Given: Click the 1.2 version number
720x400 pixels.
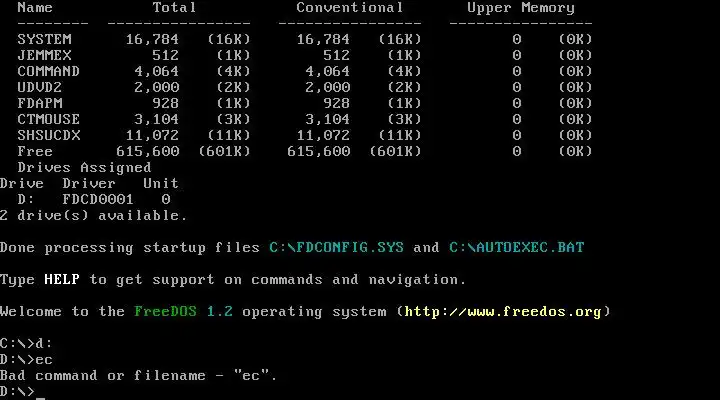Looking at the screenshot, I should pyautogui.click(x=219, y=311).
